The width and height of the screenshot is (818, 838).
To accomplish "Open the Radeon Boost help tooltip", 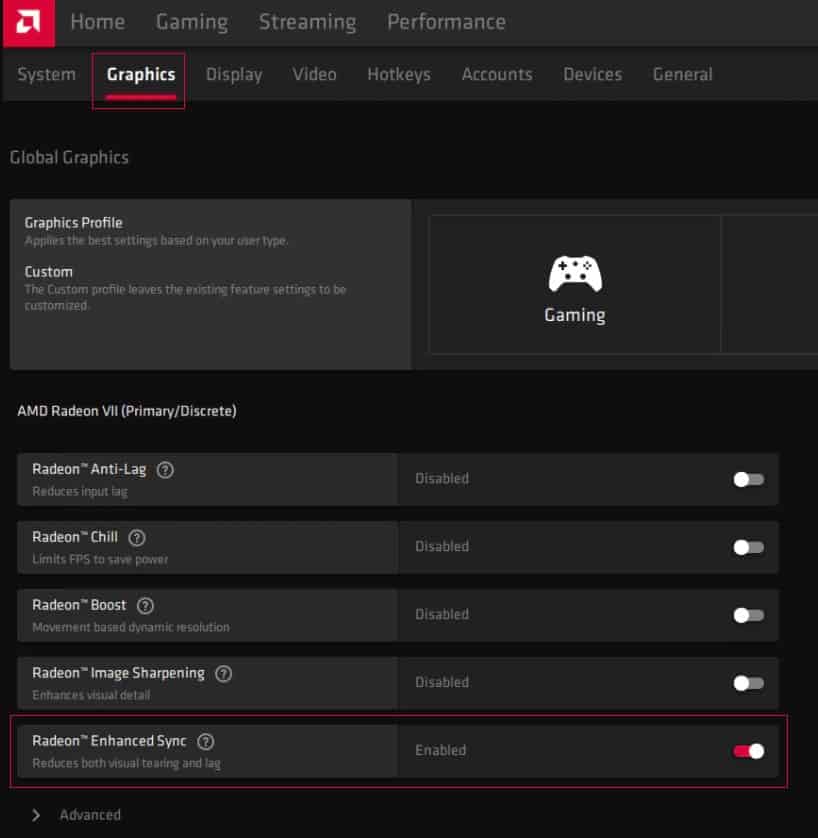I will click(x=145, y=605).
